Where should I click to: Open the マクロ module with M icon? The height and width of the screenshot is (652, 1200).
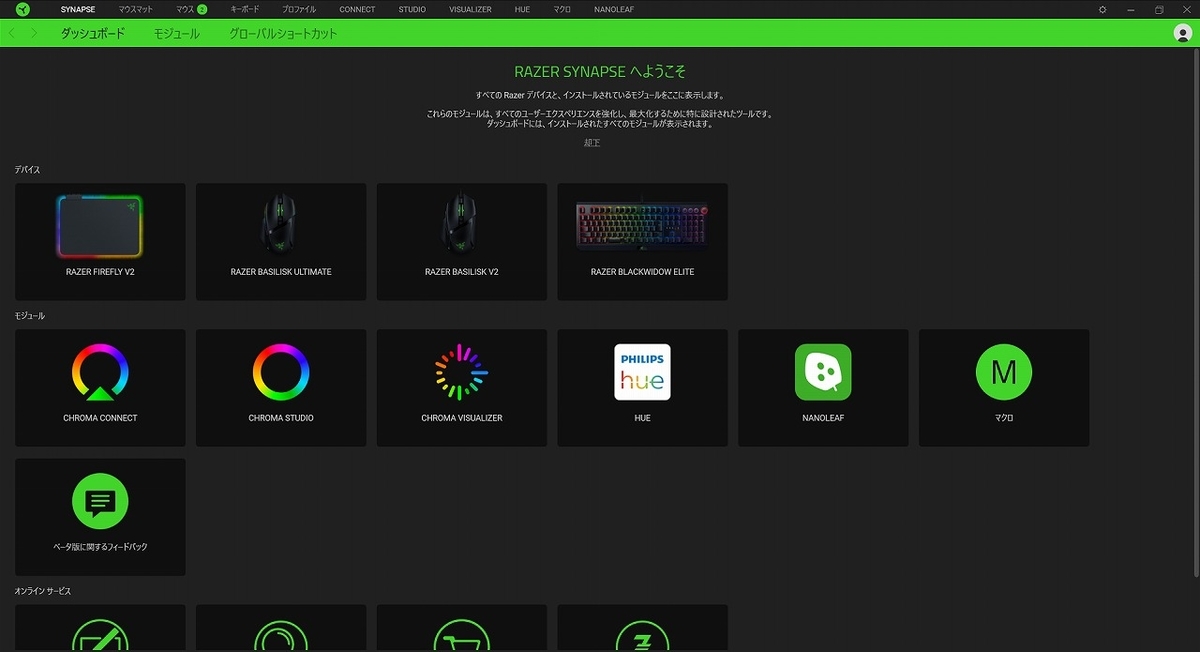pyautogui.click(x=1004, y=387)
